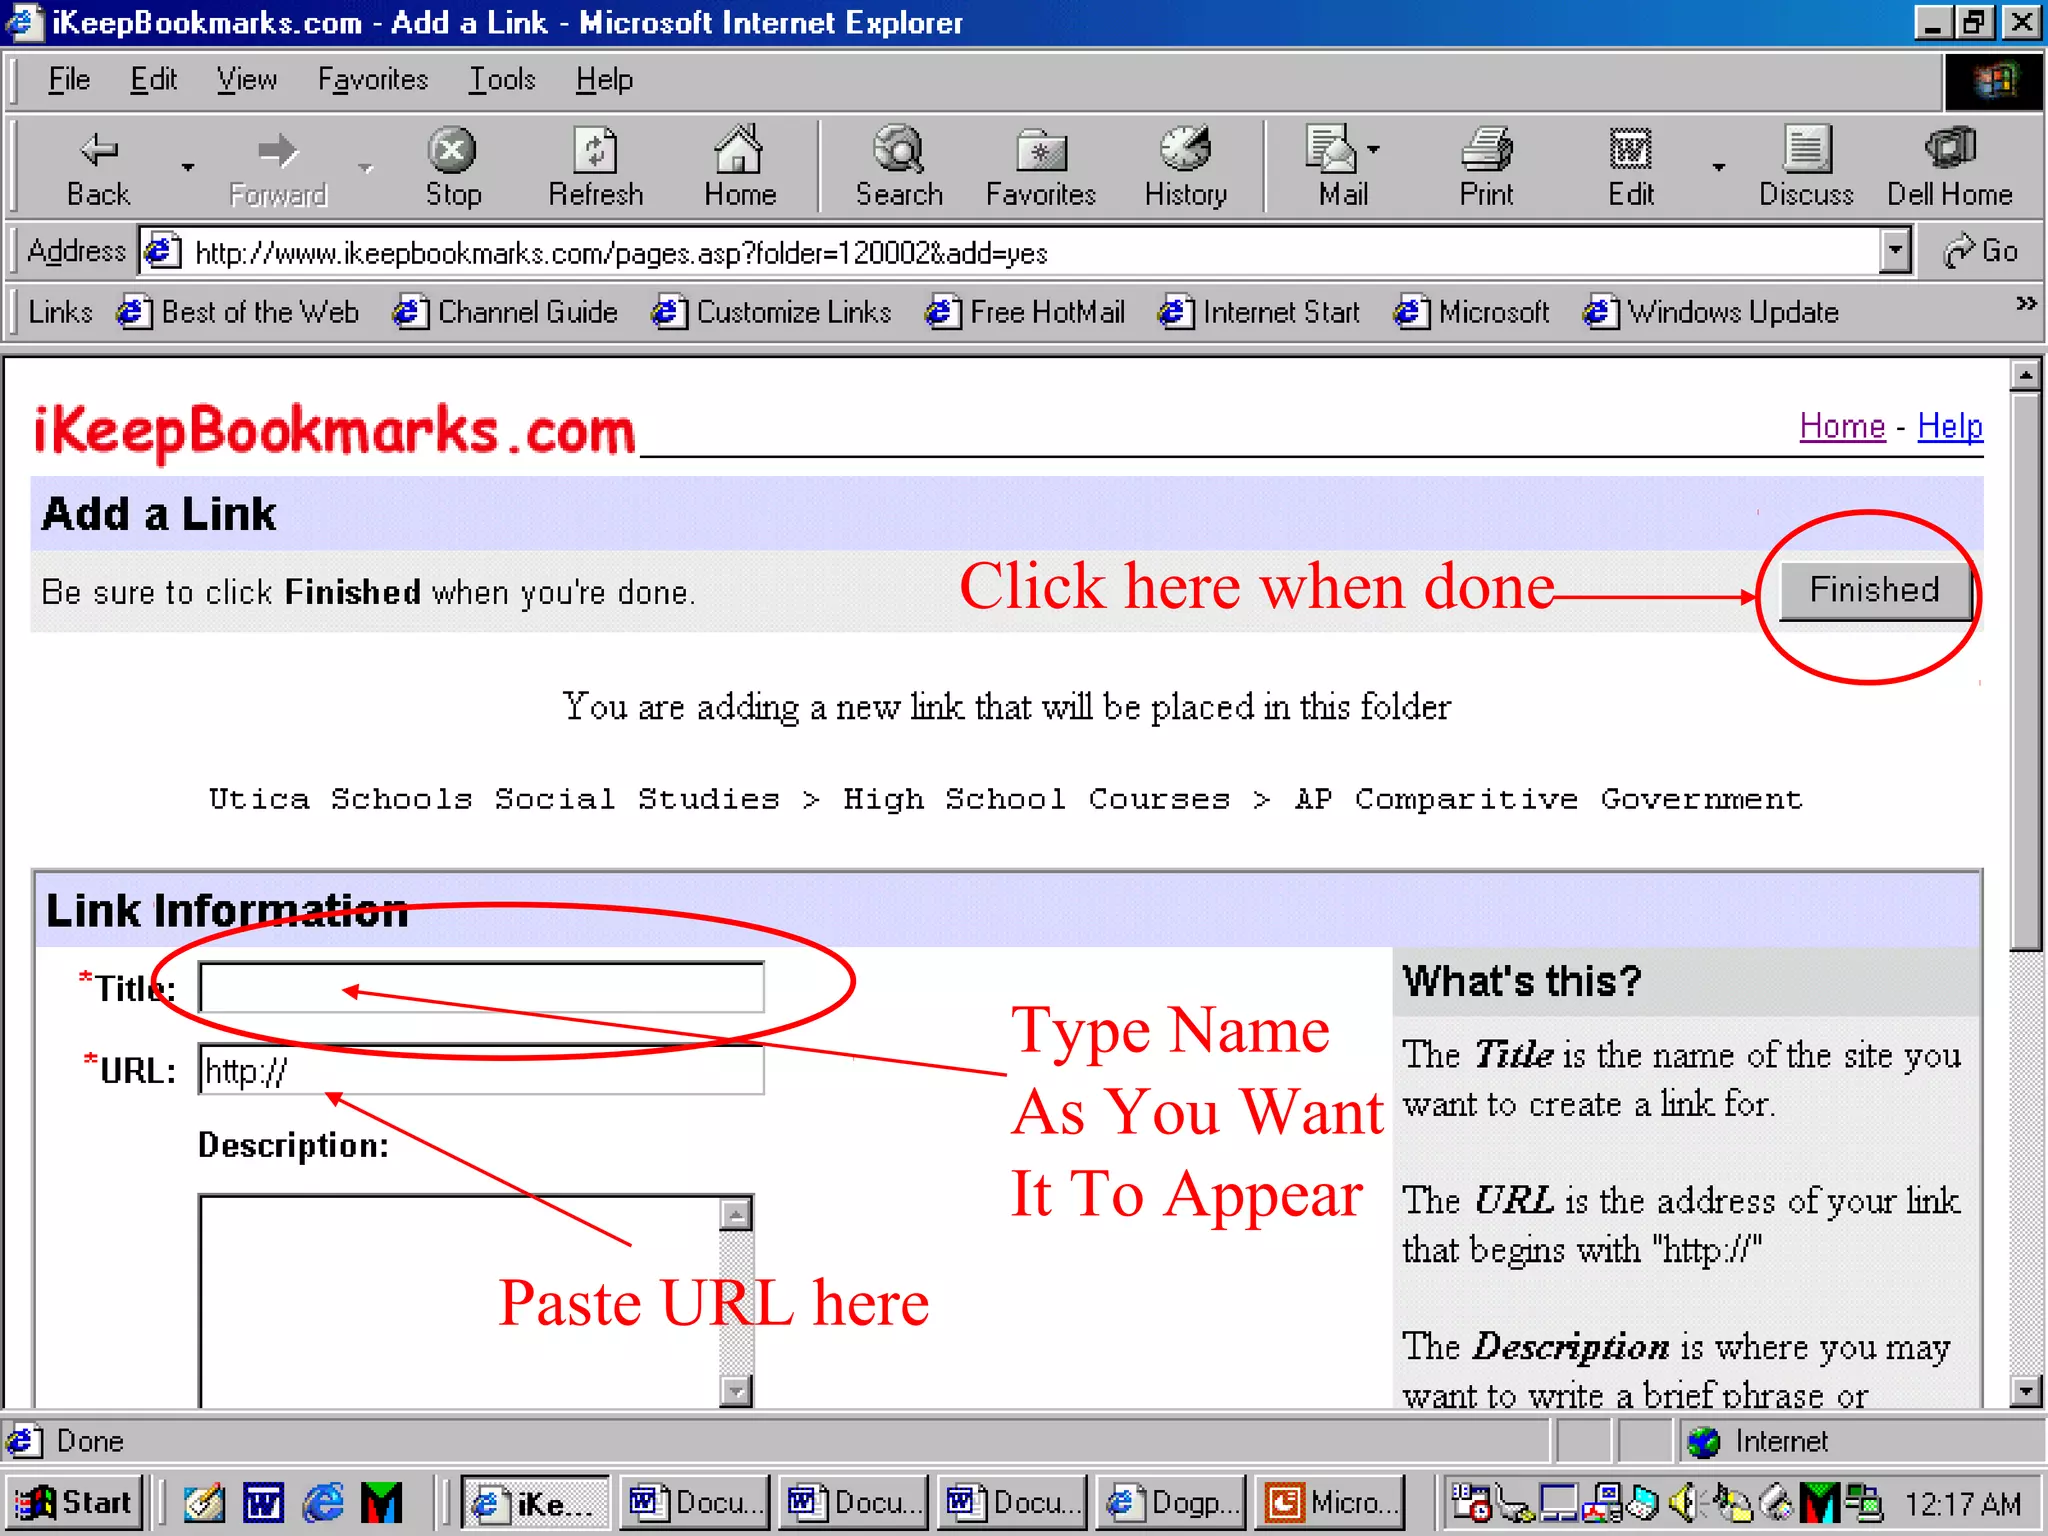
Task: Go to Home via toolbar icon
Action: pos(740,167)
